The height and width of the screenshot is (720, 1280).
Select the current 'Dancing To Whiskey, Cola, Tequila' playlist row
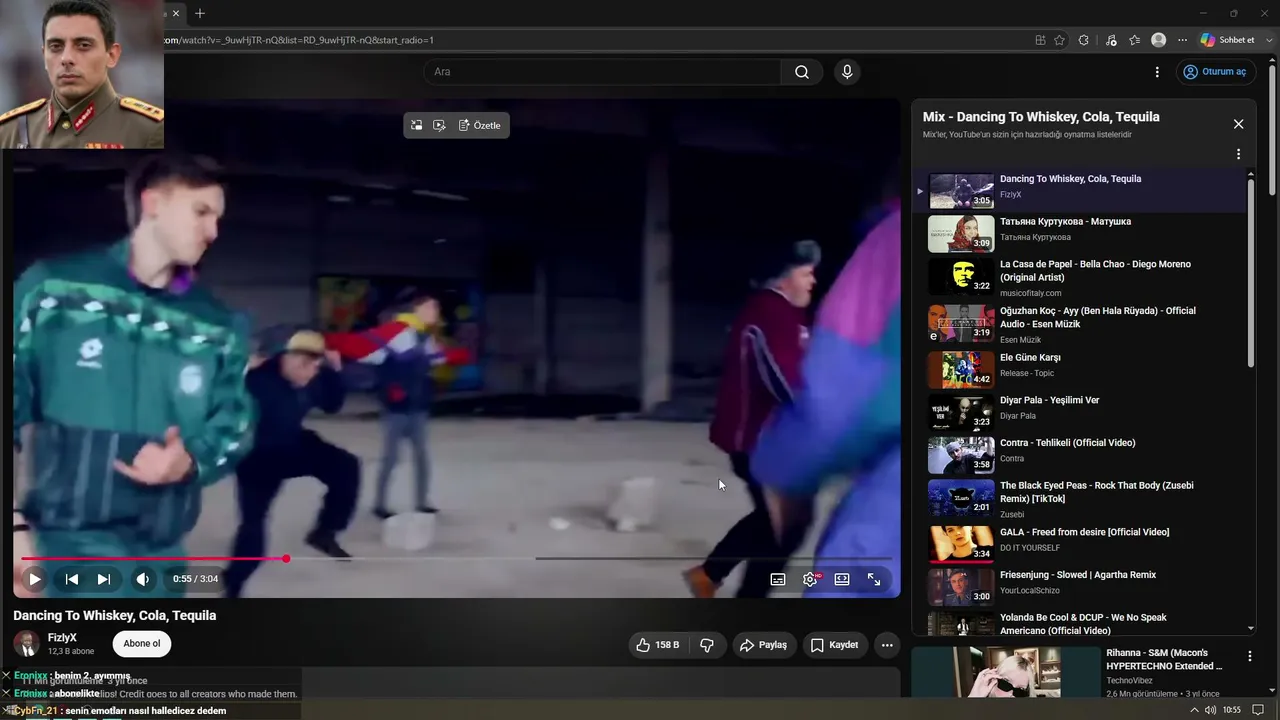1081,191
